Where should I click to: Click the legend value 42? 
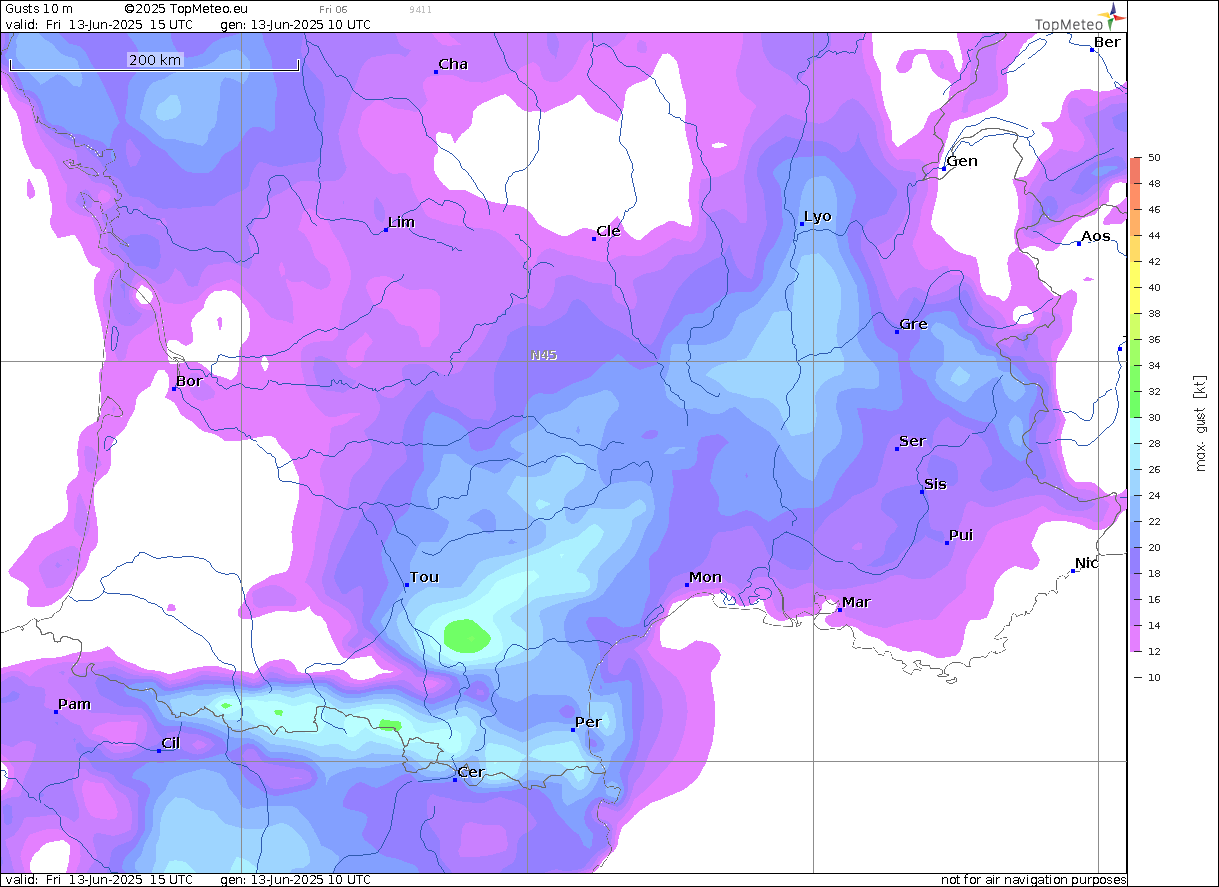1154,262
